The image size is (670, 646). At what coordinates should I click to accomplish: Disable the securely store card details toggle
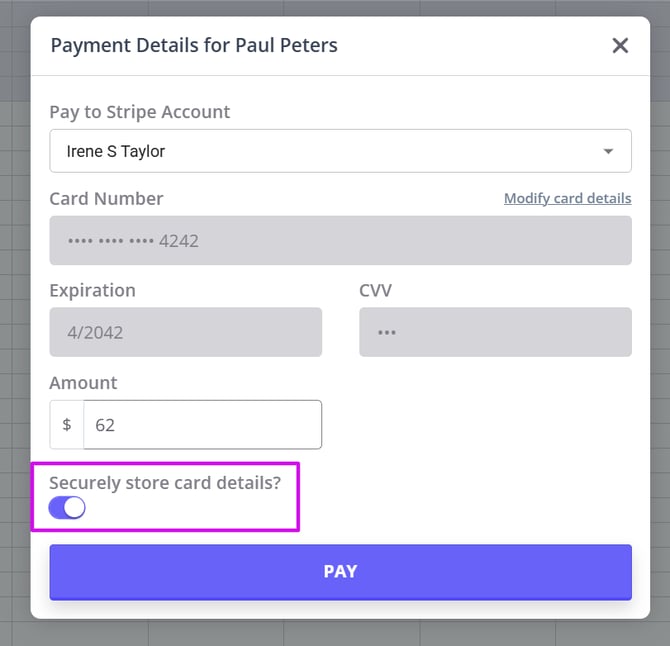pyautogui.click(x=67, y=508)
